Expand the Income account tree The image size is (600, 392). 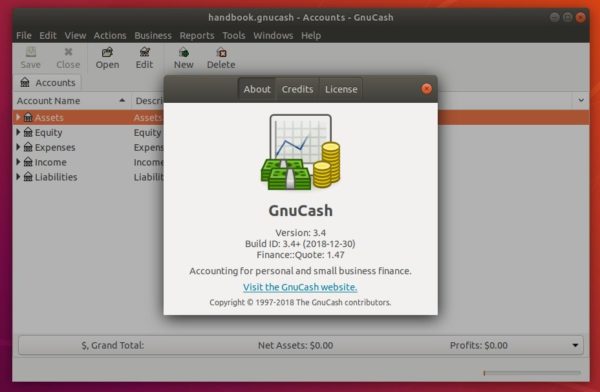(18, 162)
